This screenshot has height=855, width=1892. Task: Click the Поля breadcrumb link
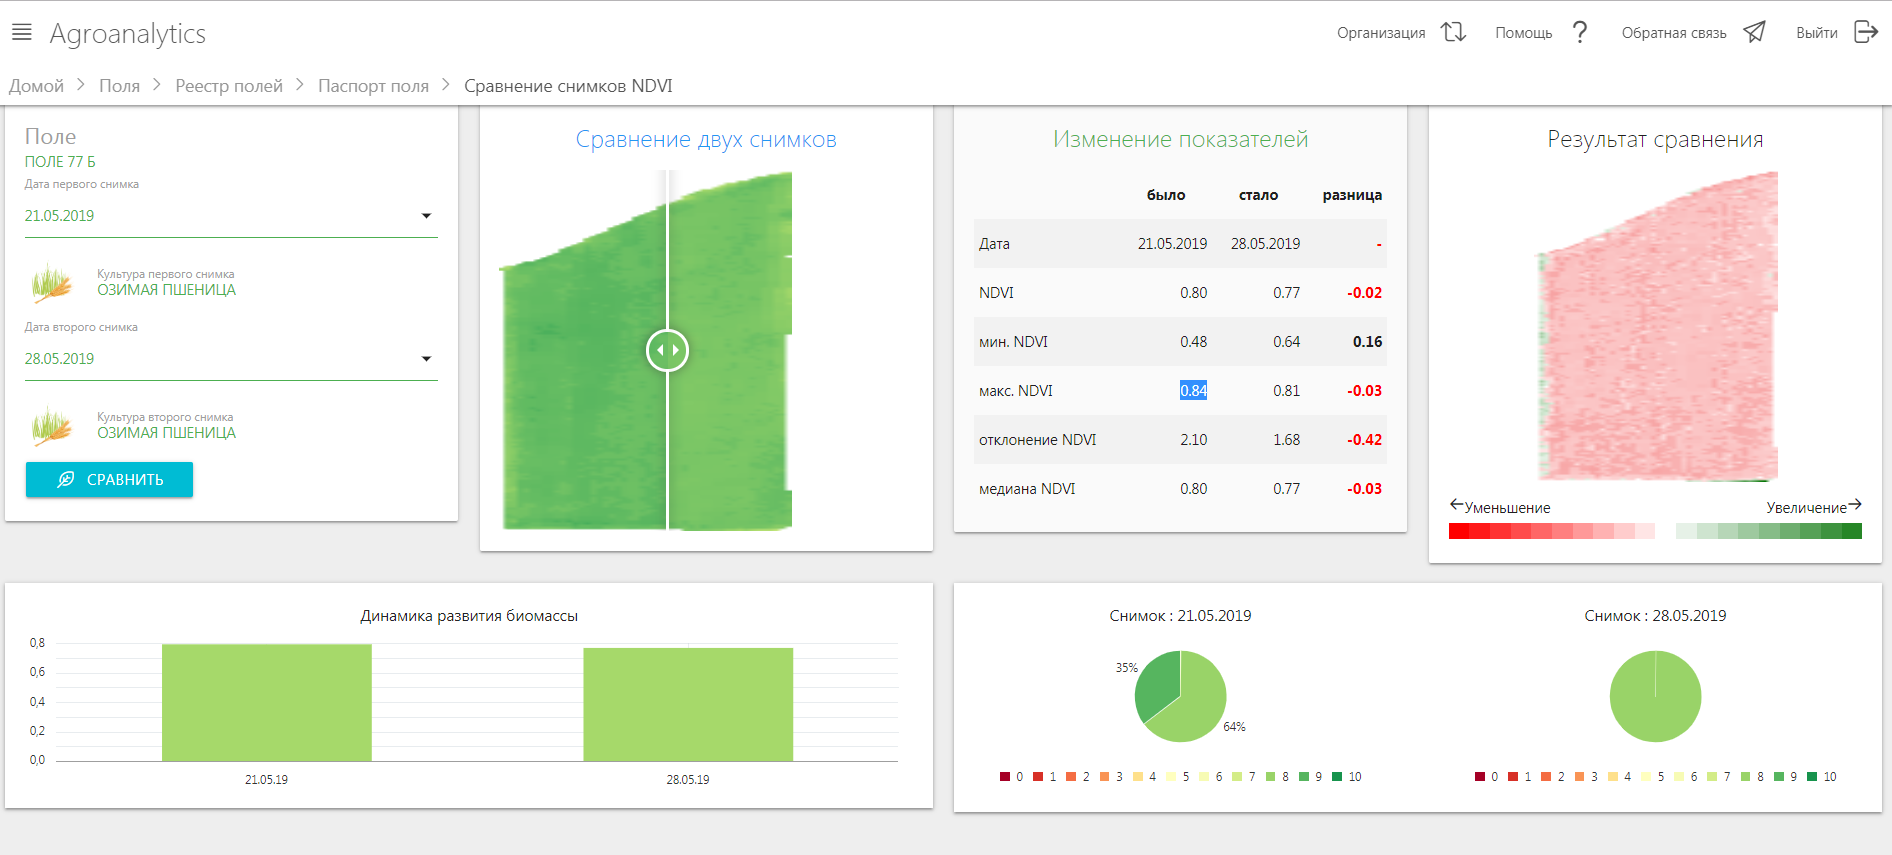[x=119, y=86]
